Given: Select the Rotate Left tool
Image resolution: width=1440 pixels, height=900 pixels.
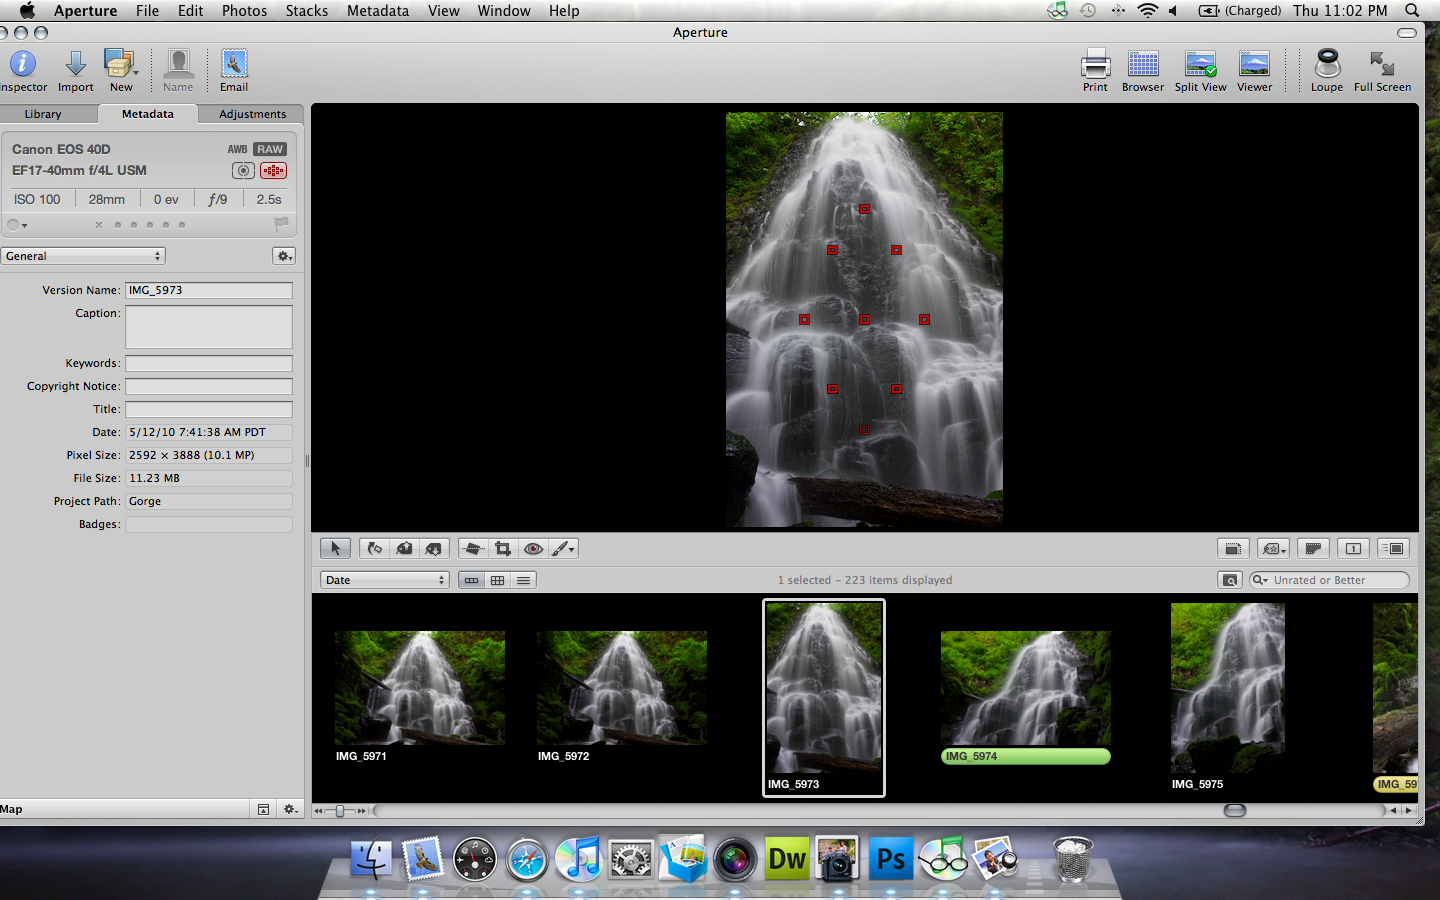Looking at the screenshot, I should click(x=374, y=548).
